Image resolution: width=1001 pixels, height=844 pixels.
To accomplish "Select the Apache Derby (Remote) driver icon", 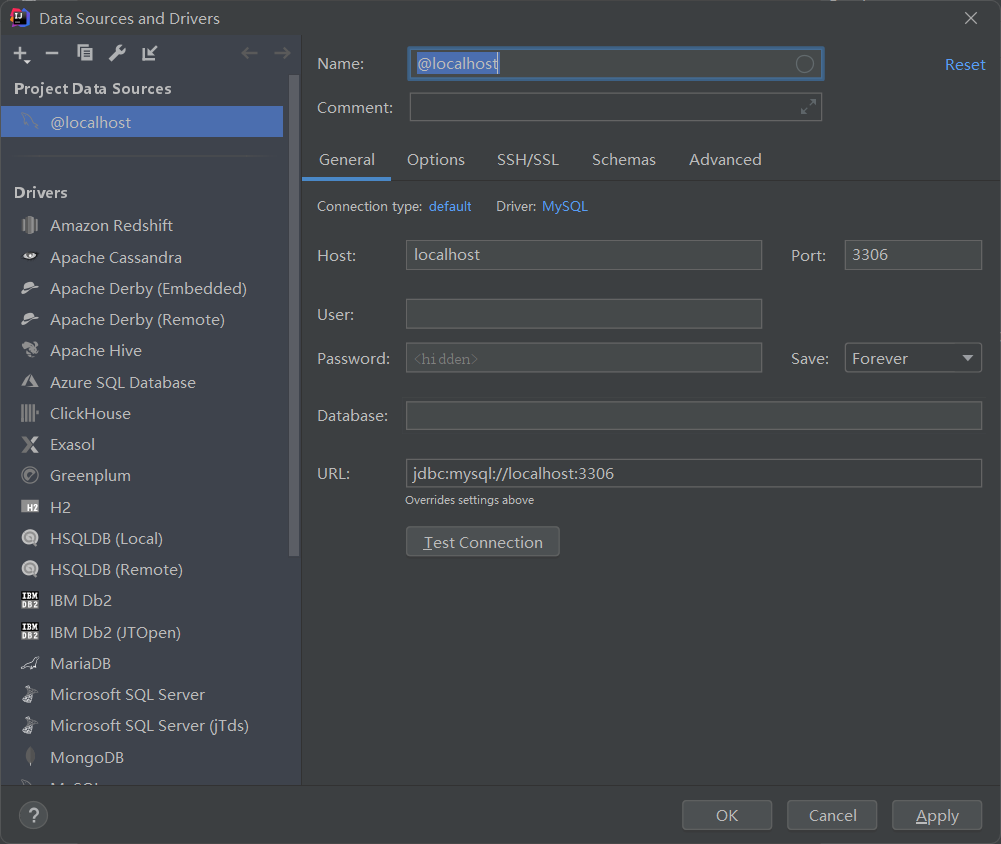I will point(29,319).
